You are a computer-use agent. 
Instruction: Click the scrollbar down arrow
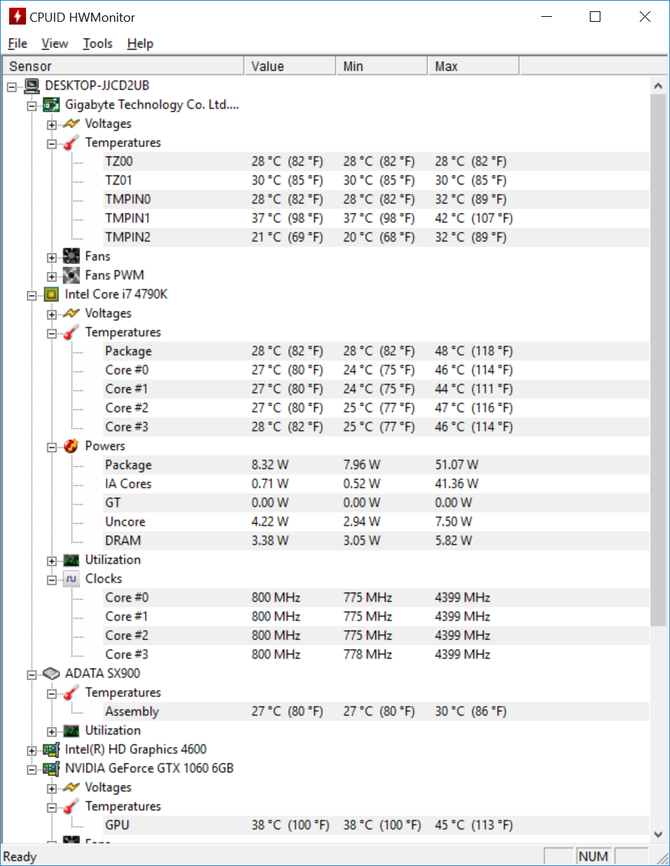coord(658,834)
